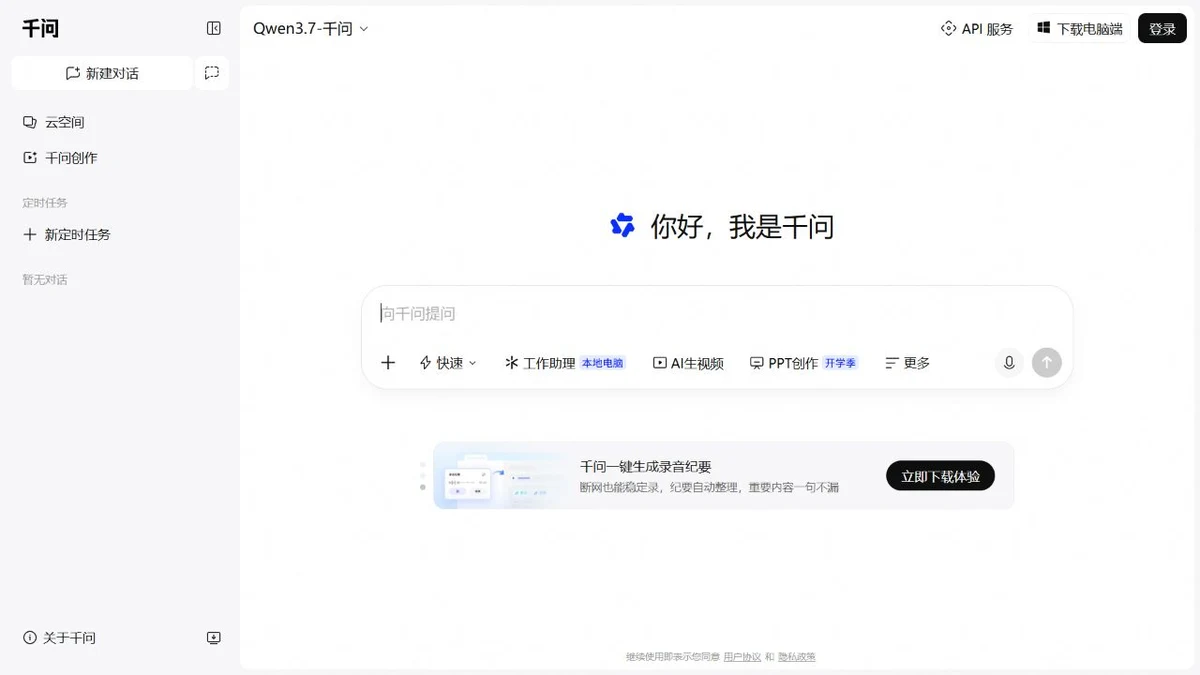This screenshot has width=1200, height=675.
Task: Add a new scheduled task 新定时任务
Action: 66,235
